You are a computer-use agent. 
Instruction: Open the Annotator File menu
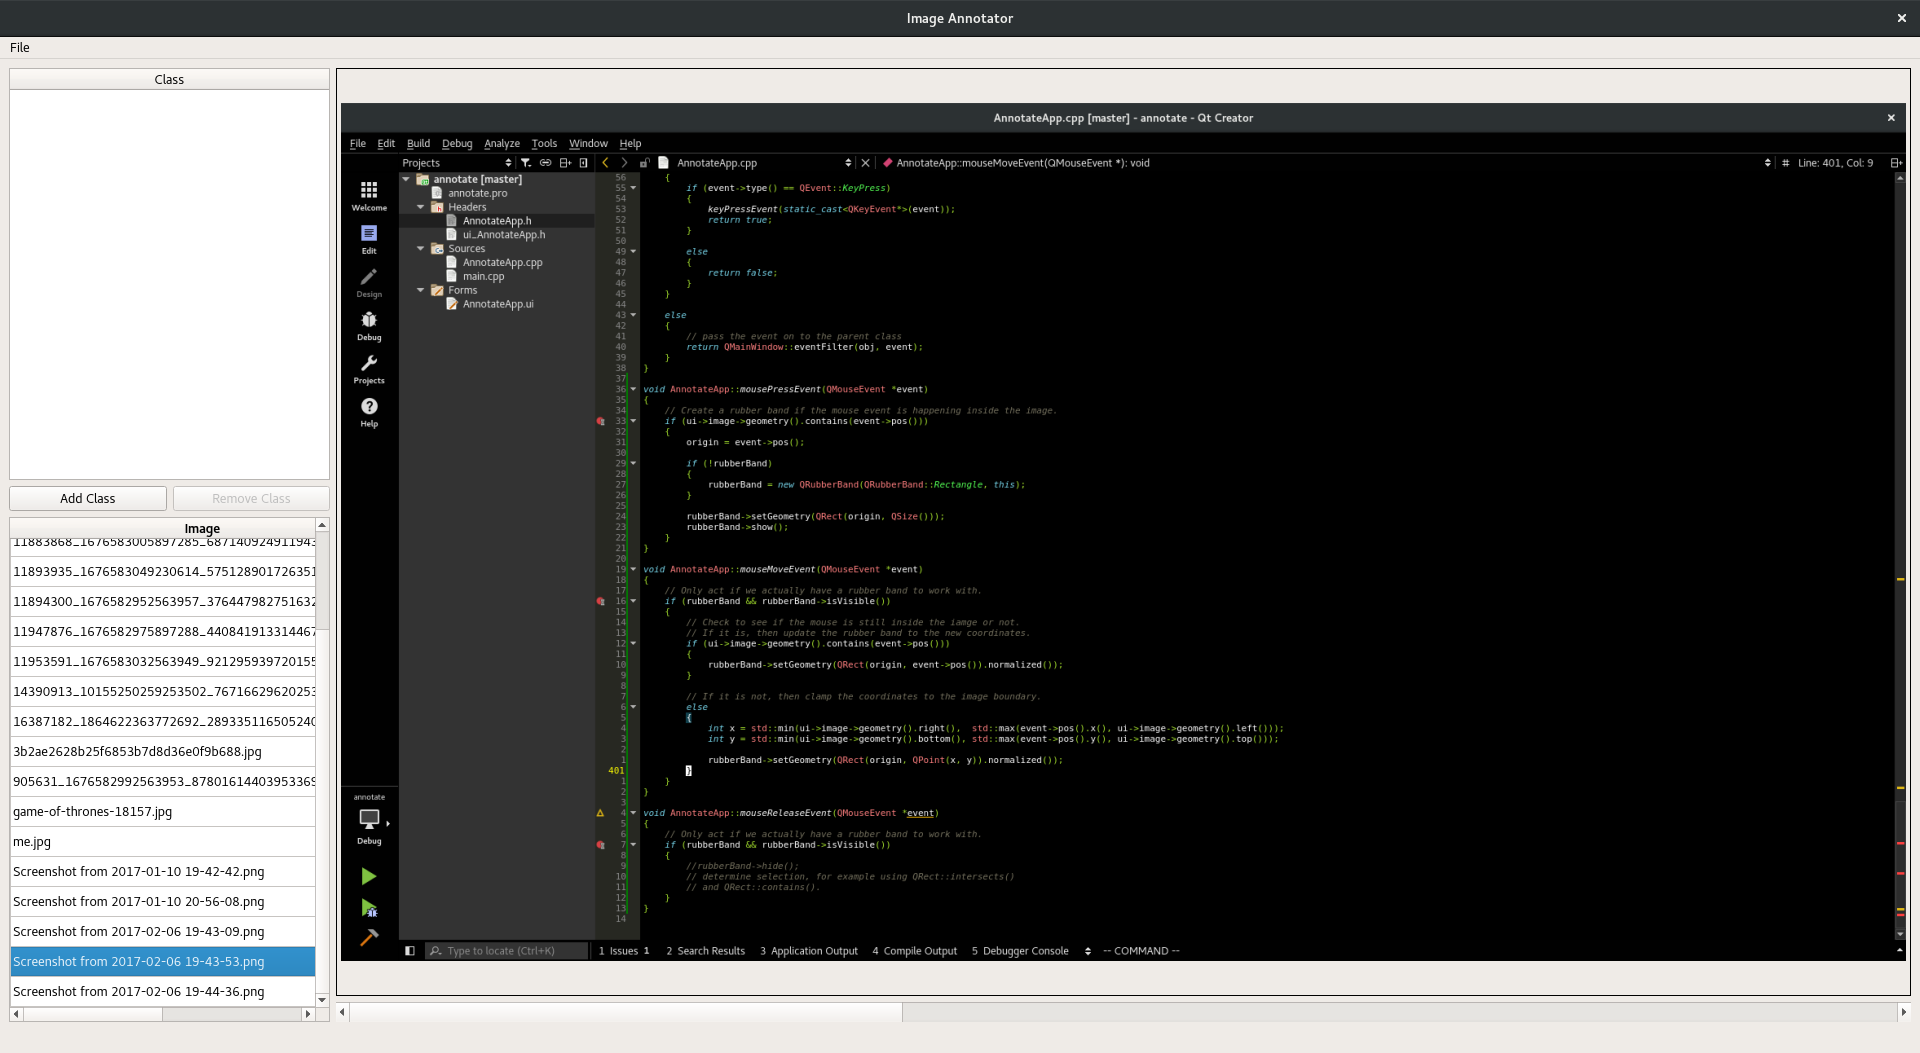pos(20,47)
